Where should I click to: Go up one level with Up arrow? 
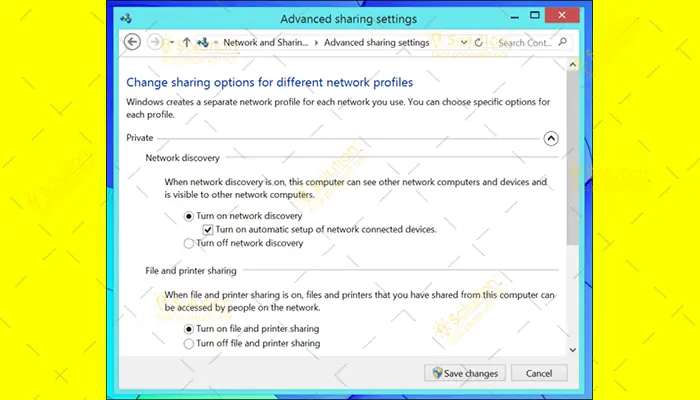(x=187, y=42)
